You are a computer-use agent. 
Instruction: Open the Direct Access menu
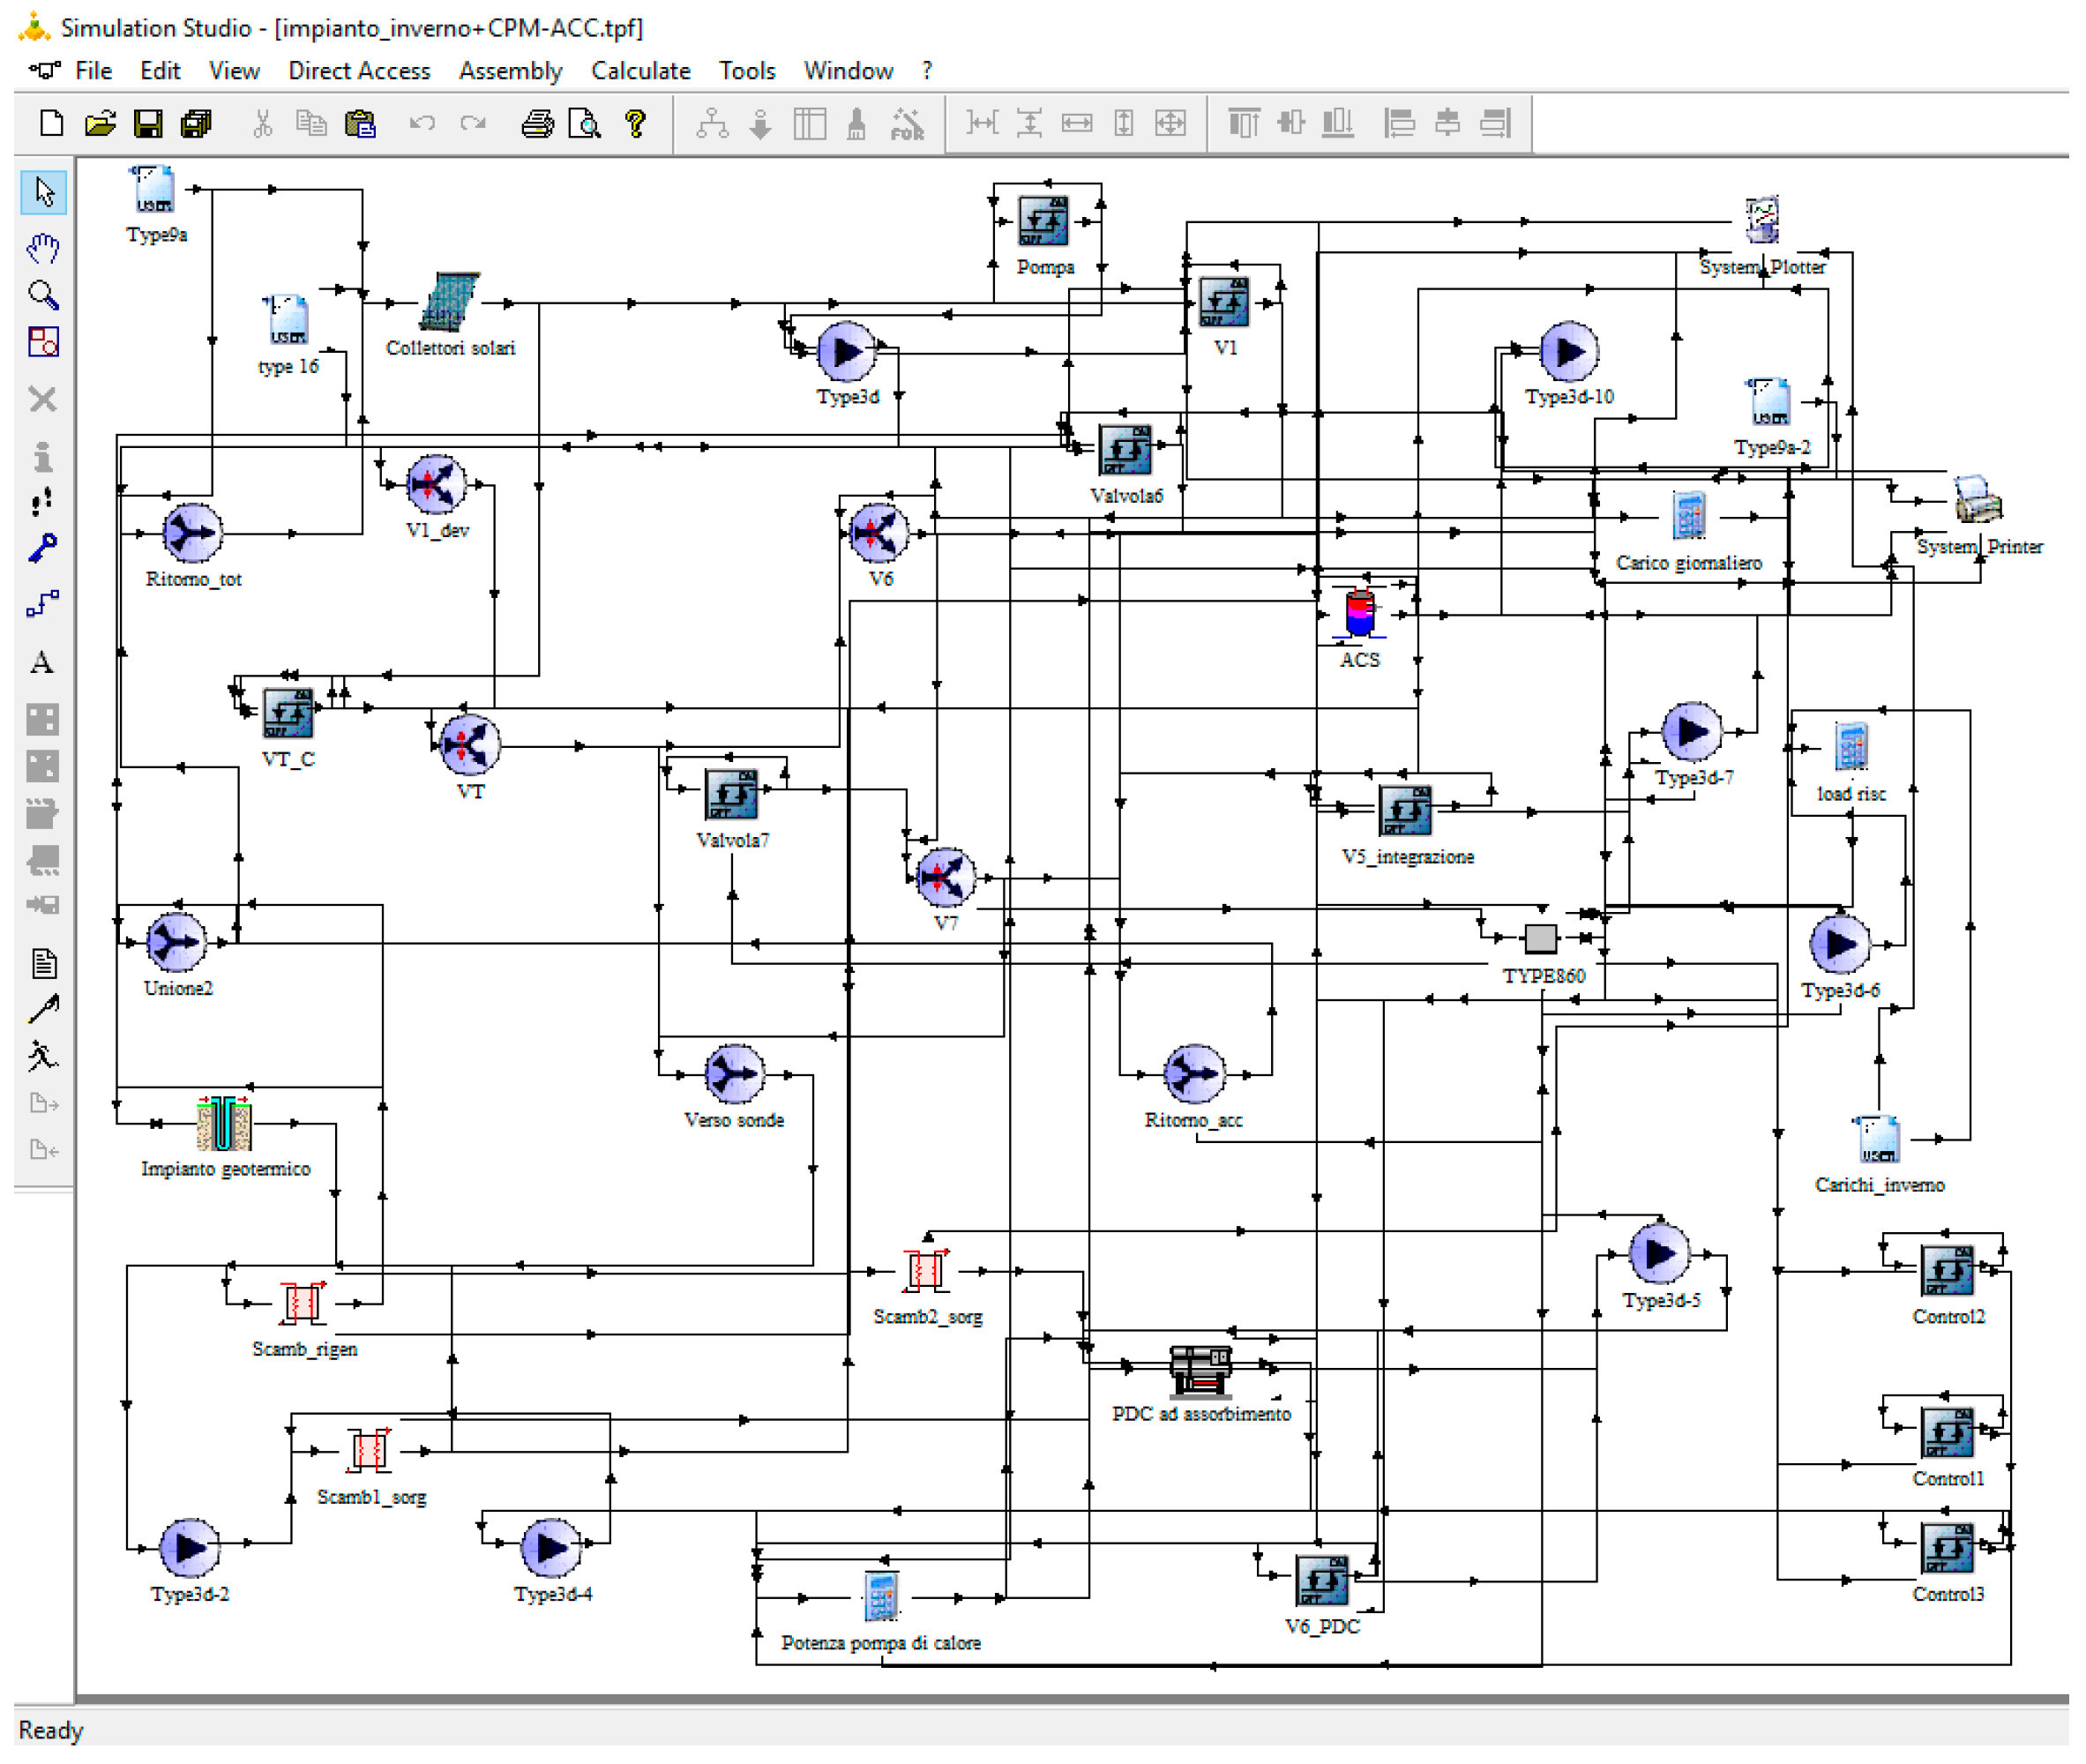pyautogui.click(x=359, y=71)
